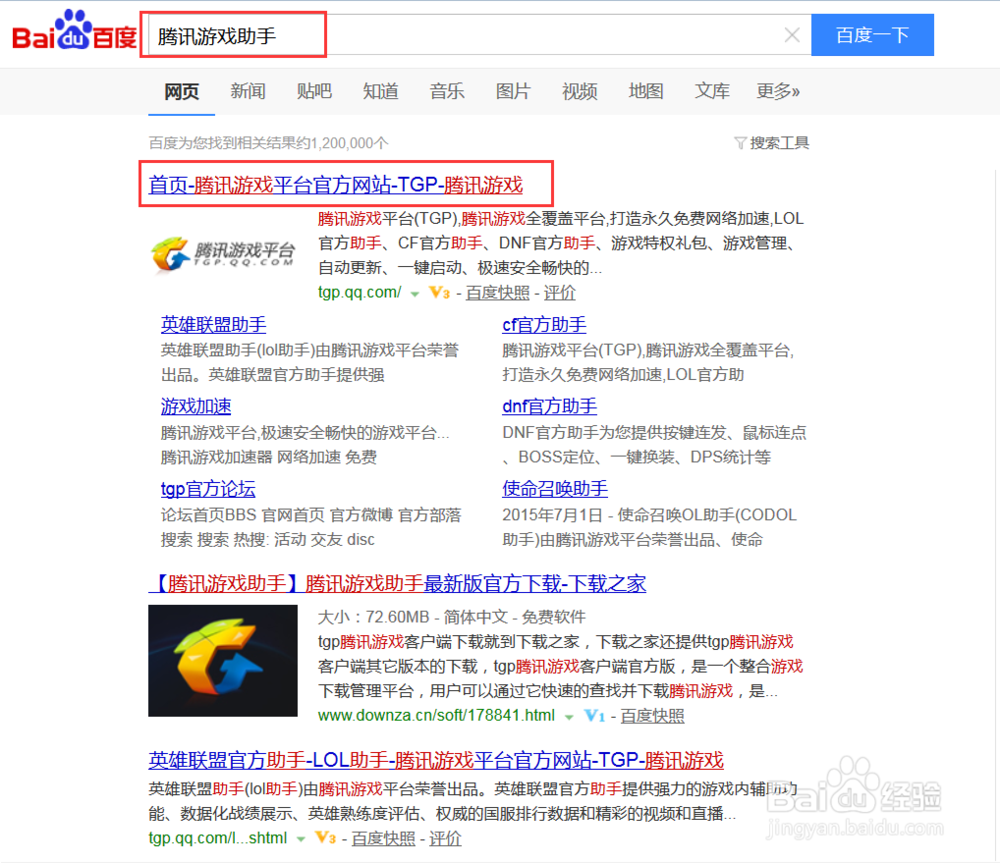Click text 论坛首页BBS 官网首页 官方微博 官方部落
Screen dimensions: 1000x863
point(311,515)
